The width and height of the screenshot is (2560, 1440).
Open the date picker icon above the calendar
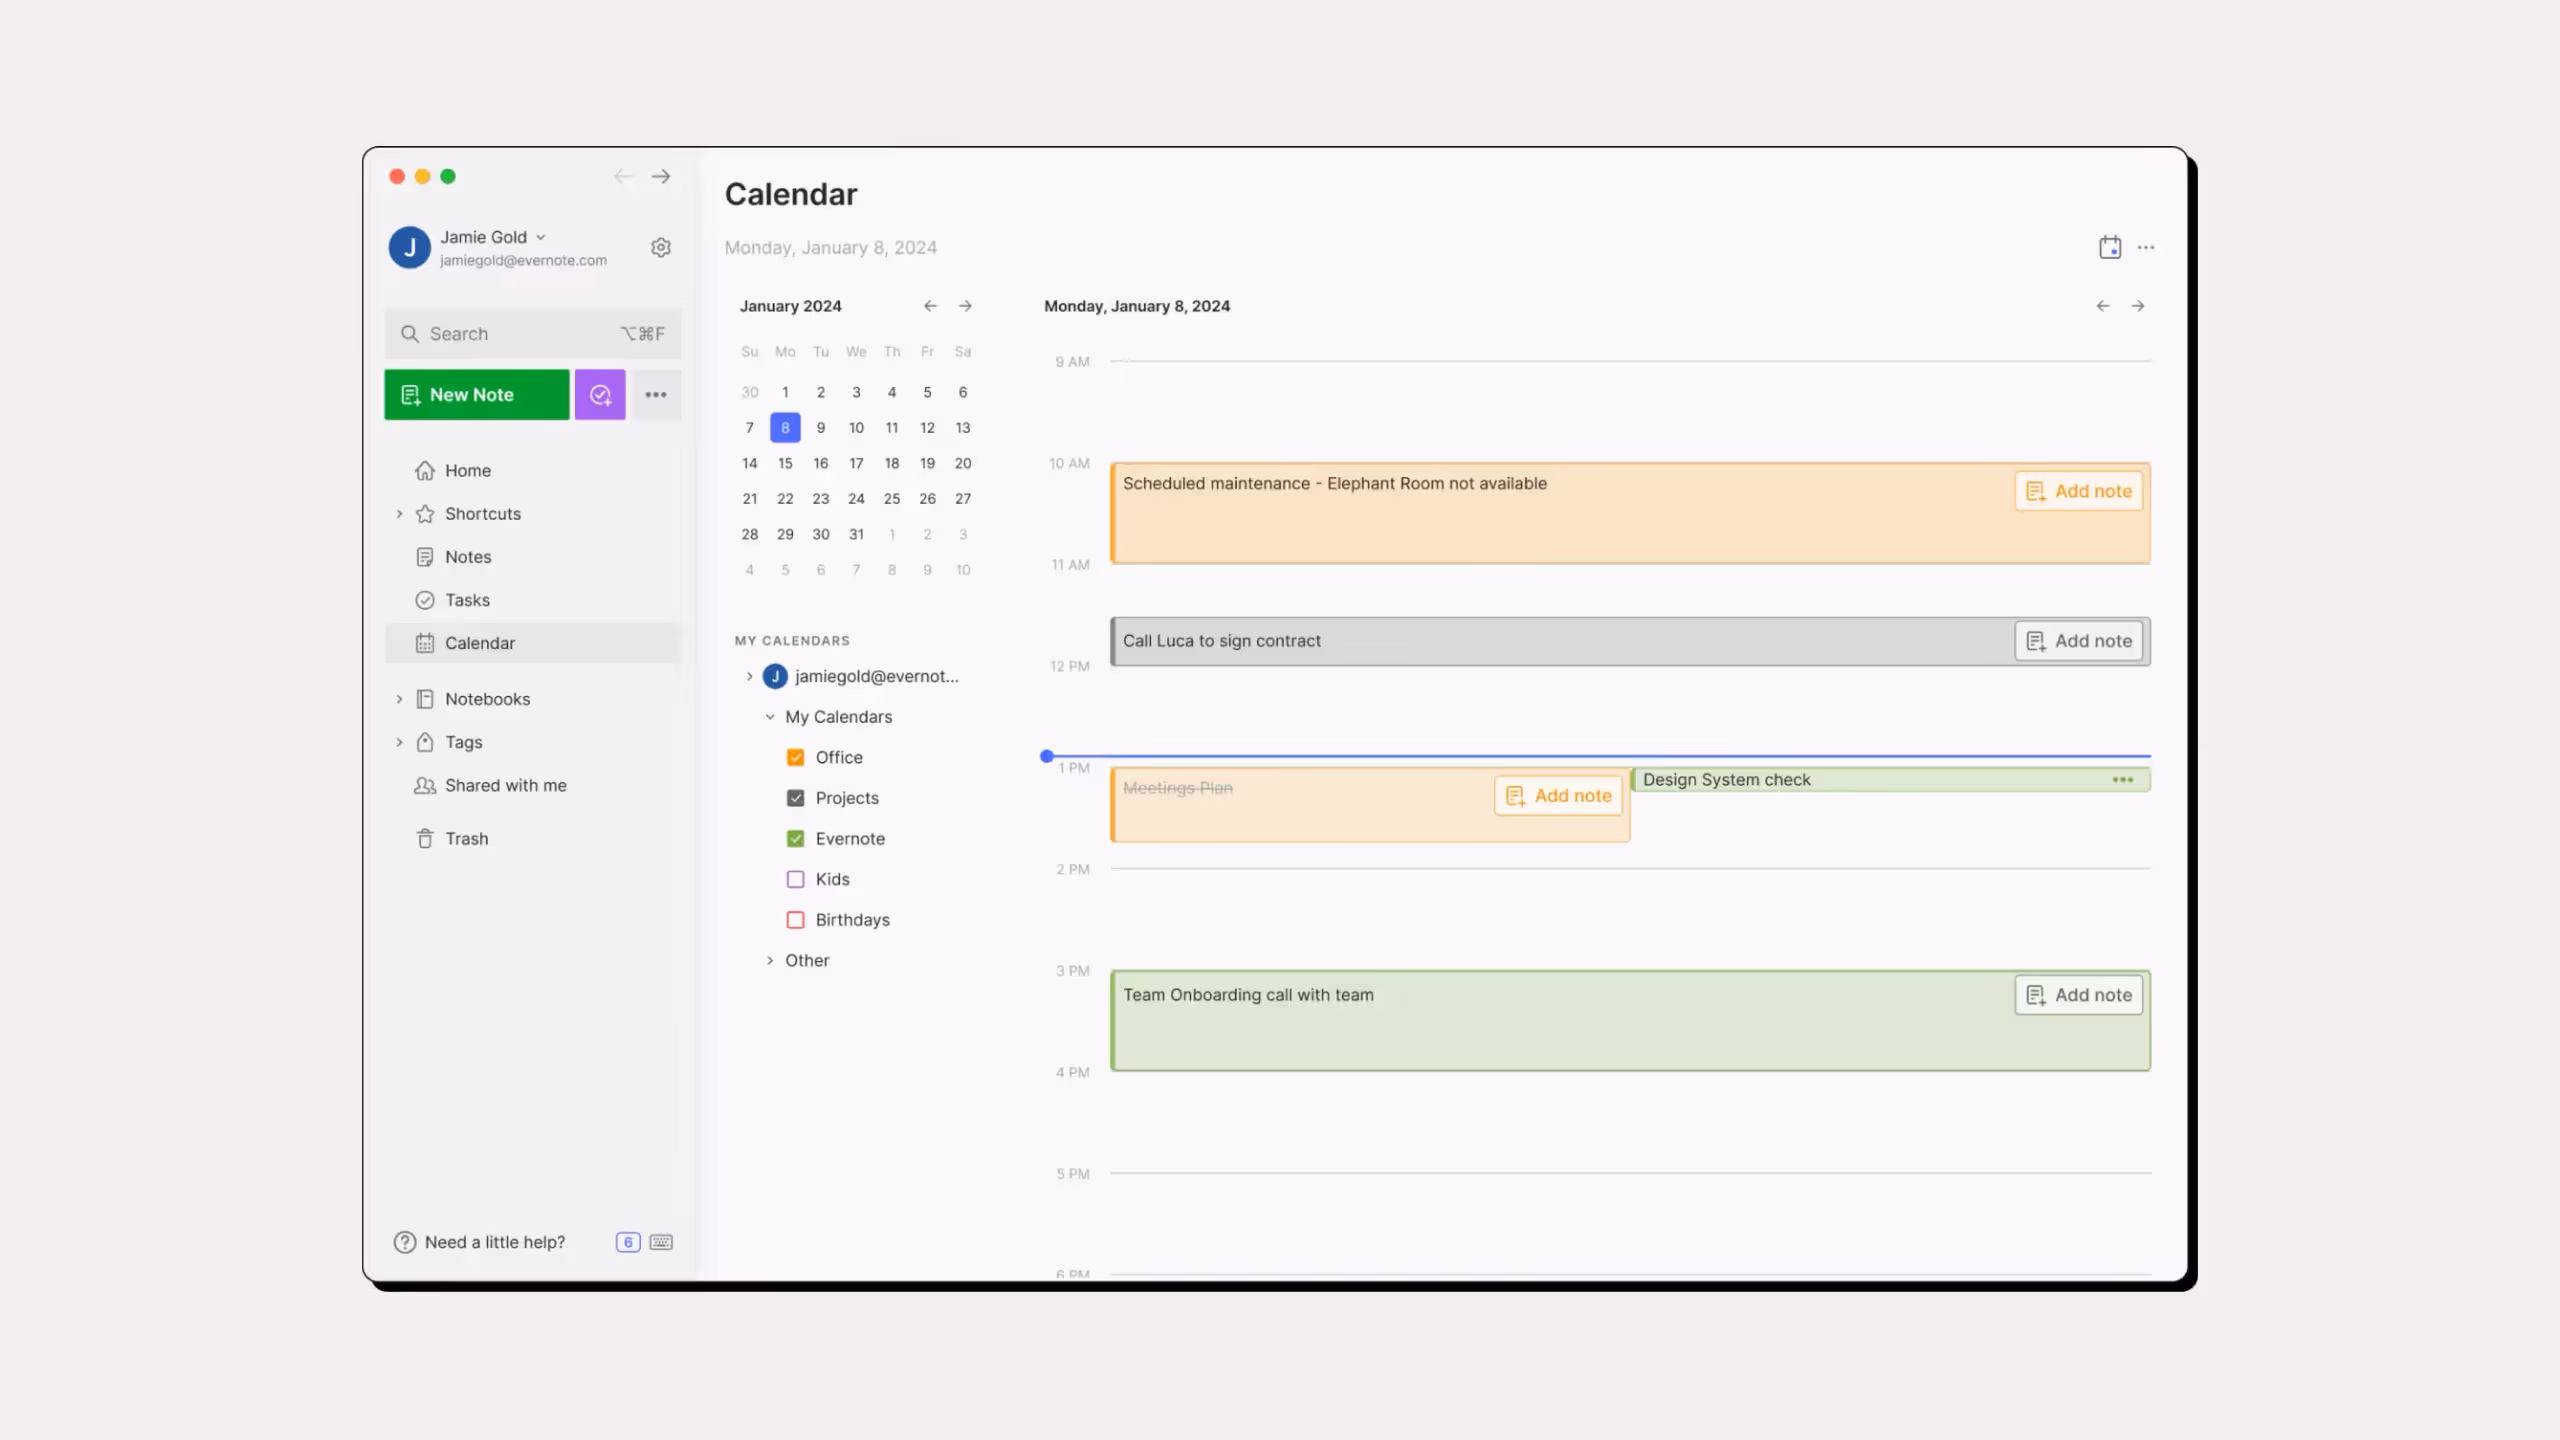2110,247
